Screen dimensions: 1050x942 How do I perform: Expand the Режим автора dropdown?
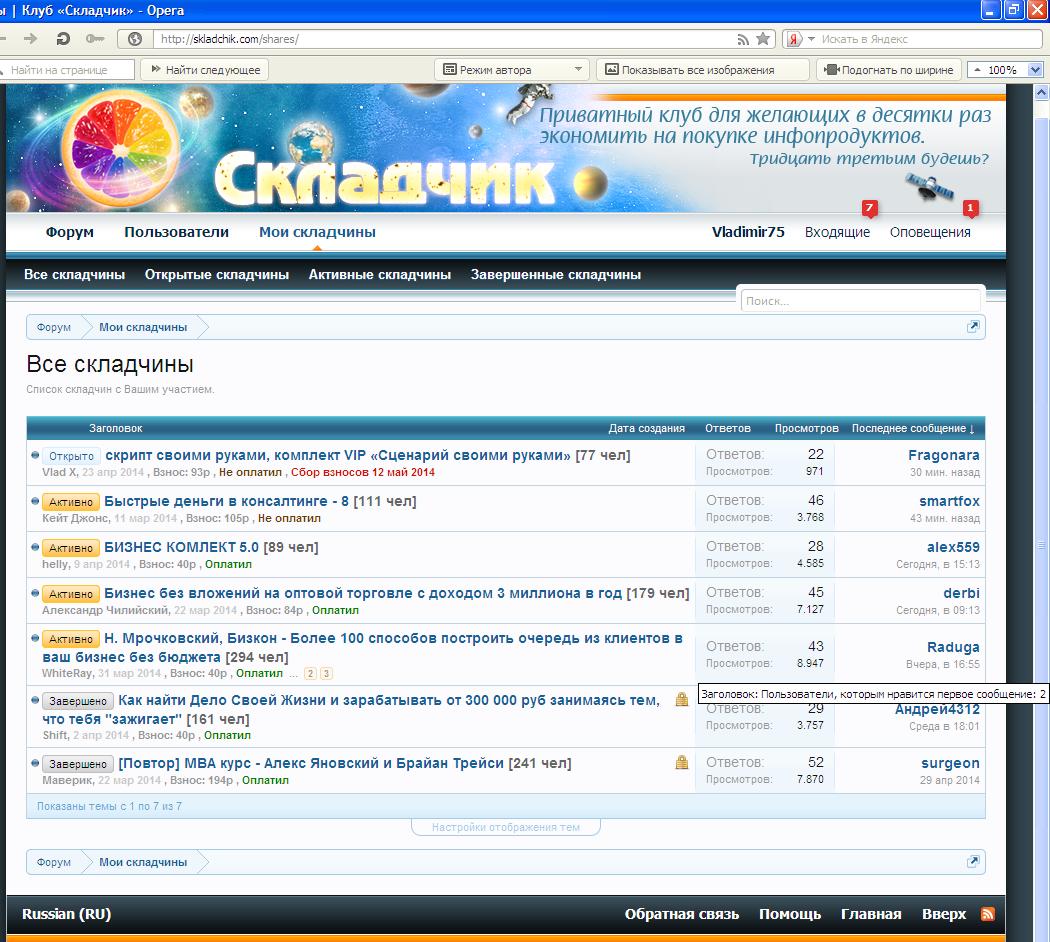coord(578,70)
